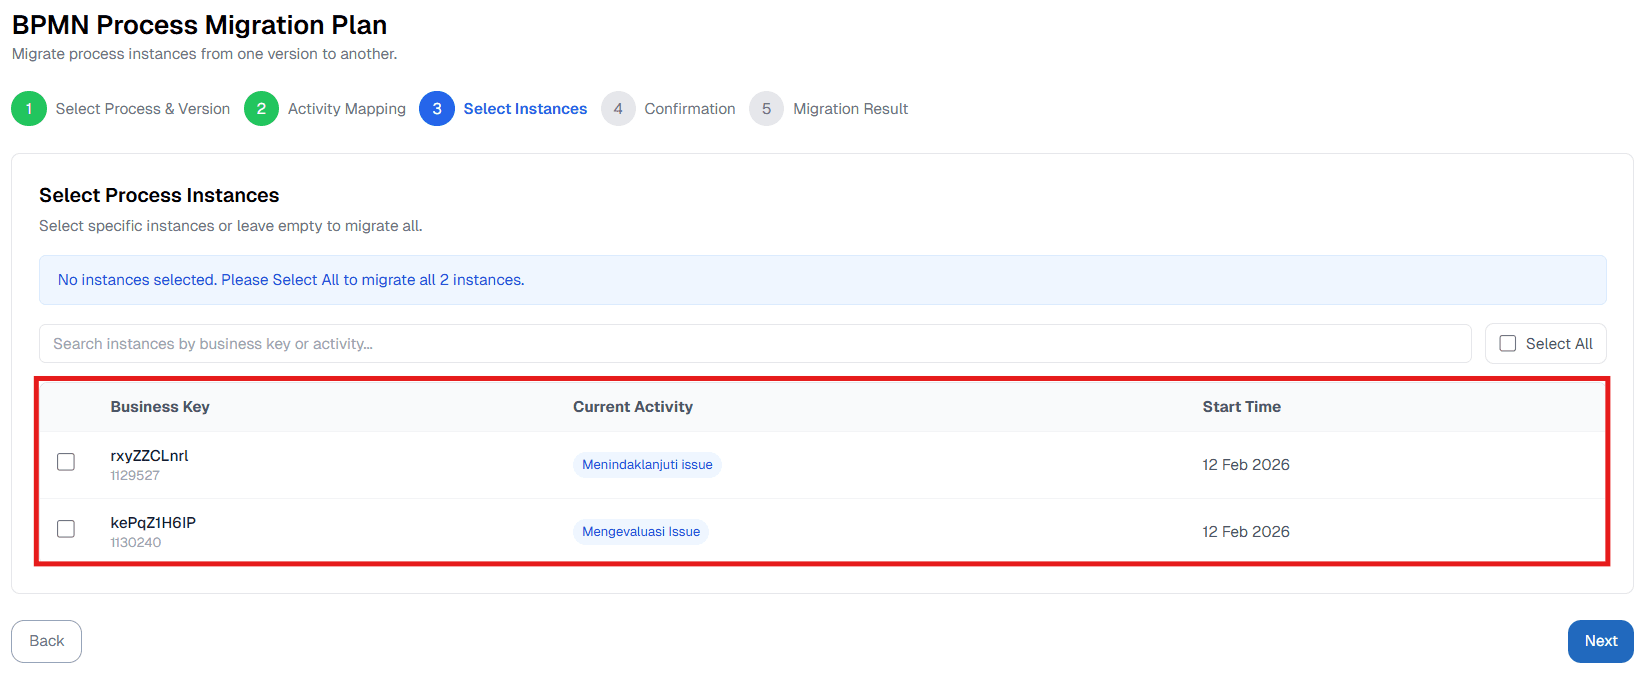Click the Menindaklanjuti issue activity badge

pos(647,465)
